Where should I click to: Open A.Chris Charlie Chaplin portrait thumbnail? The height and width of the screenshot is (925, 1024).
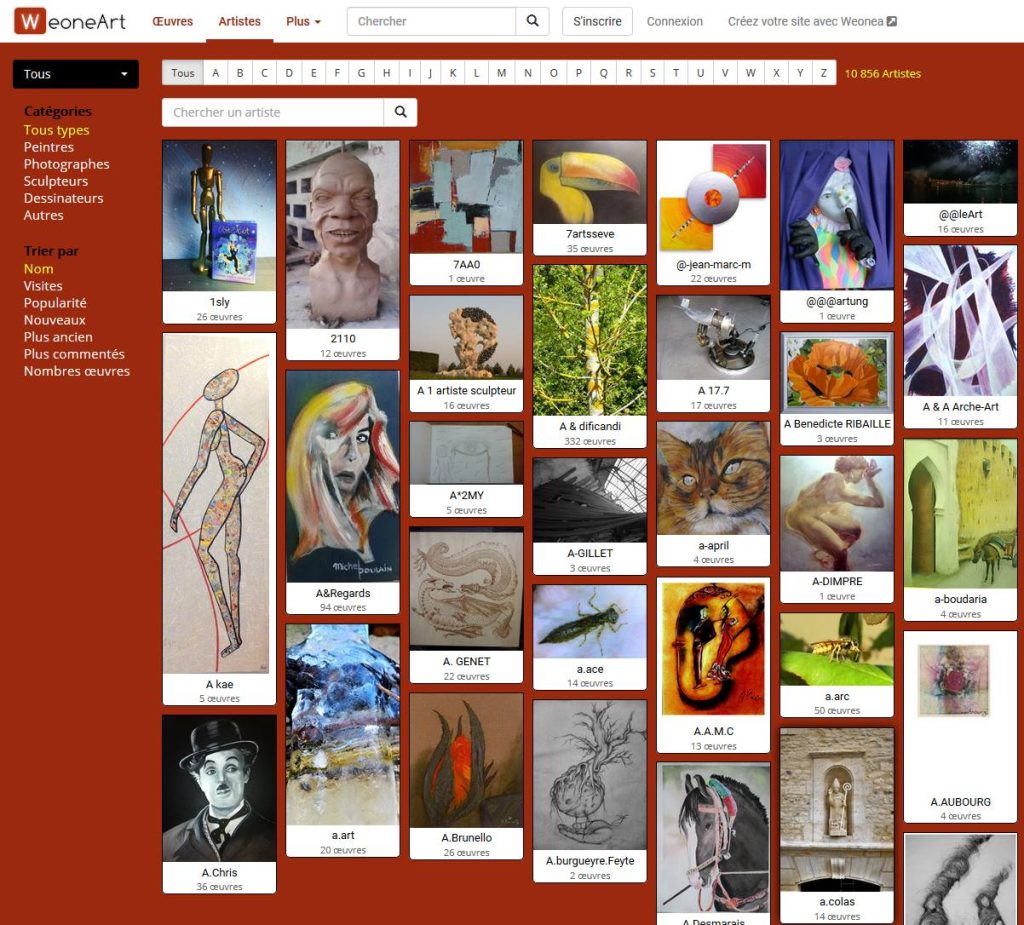[x=219, y=788]
